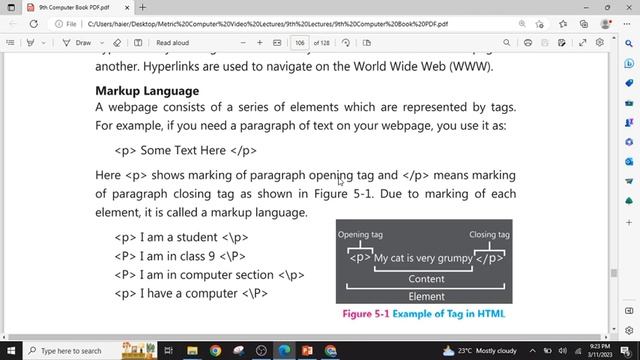Image resolution: width=640 pixels, height=360 pixels.
Task: Open Task View from taskbar
Action: coord(168,351)
